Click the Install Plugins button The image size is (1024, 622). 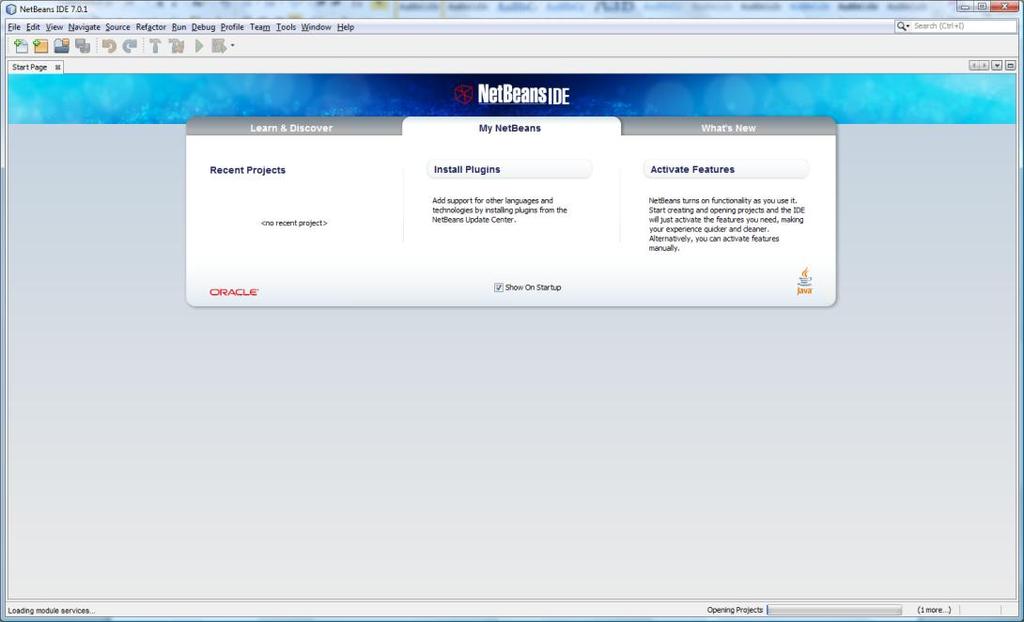click(x=509, y=169)
